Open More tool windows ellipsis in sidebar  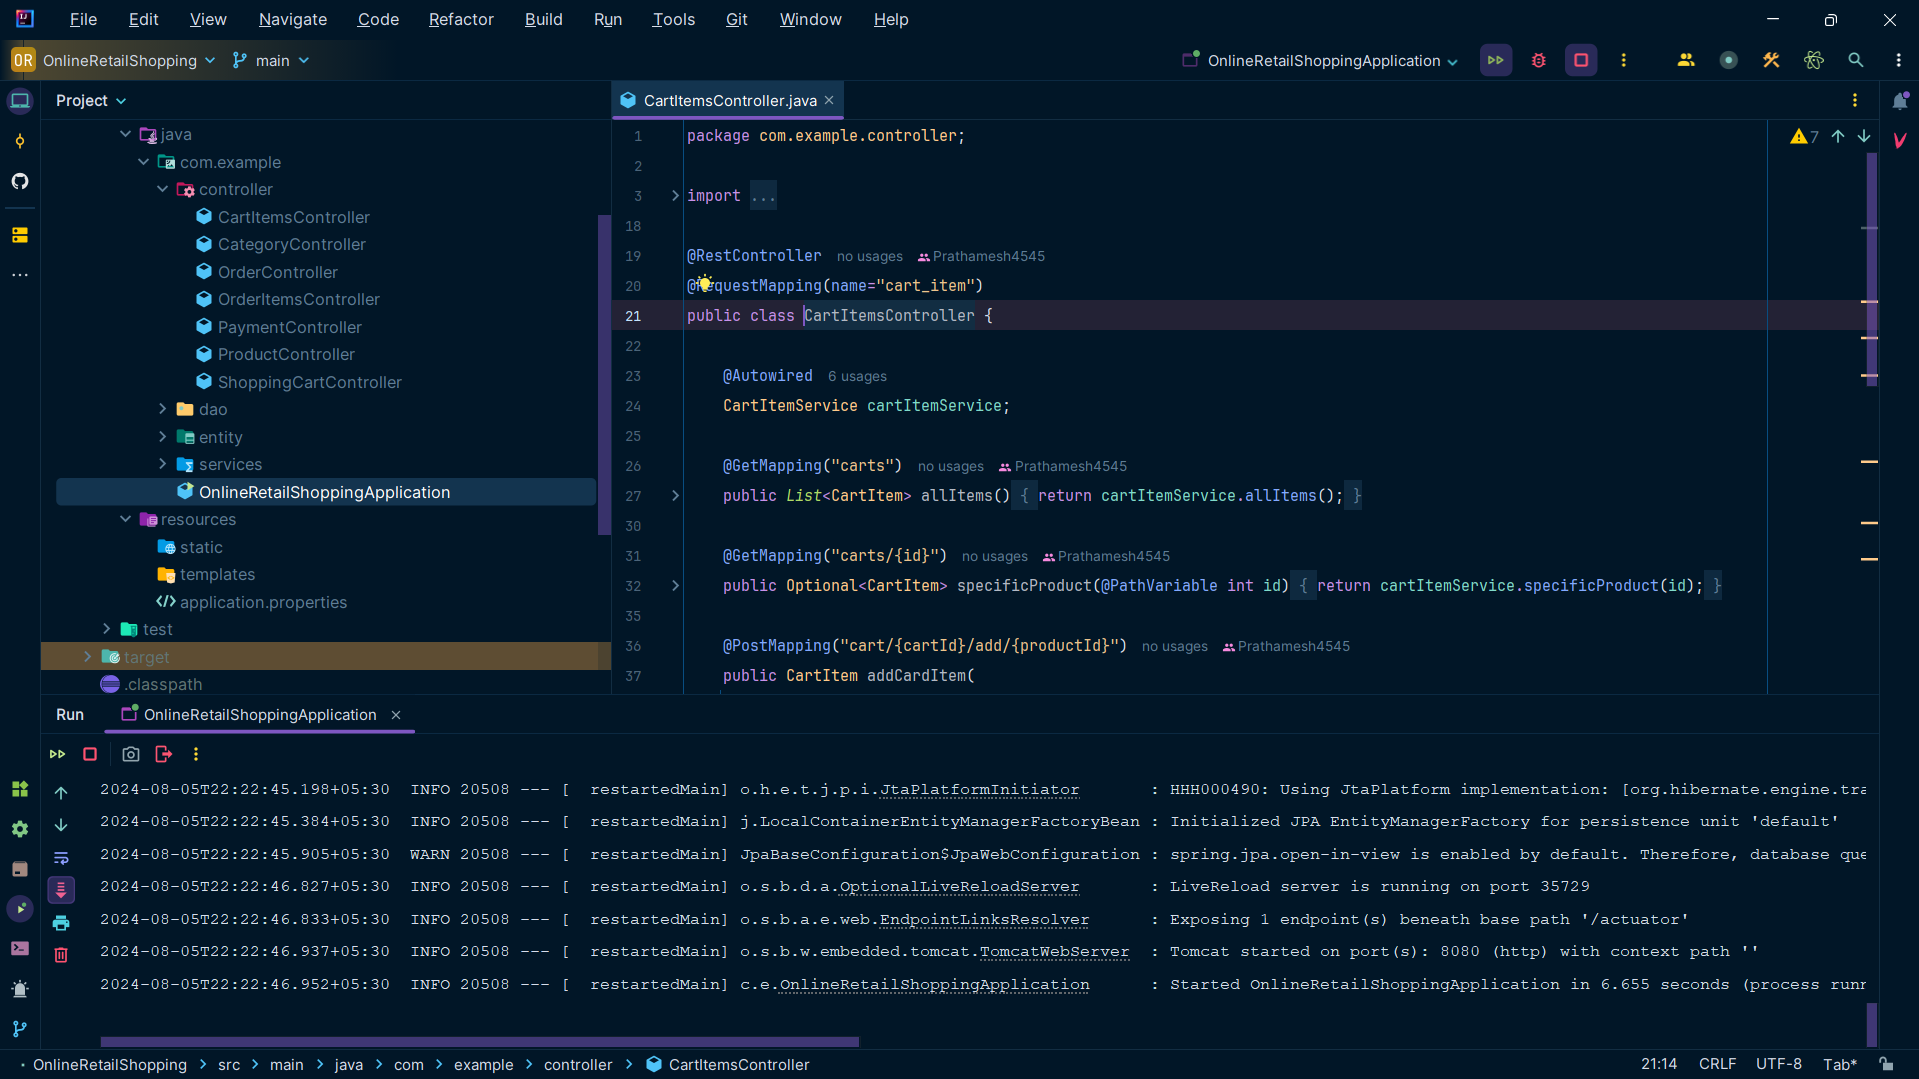(20, 275)
